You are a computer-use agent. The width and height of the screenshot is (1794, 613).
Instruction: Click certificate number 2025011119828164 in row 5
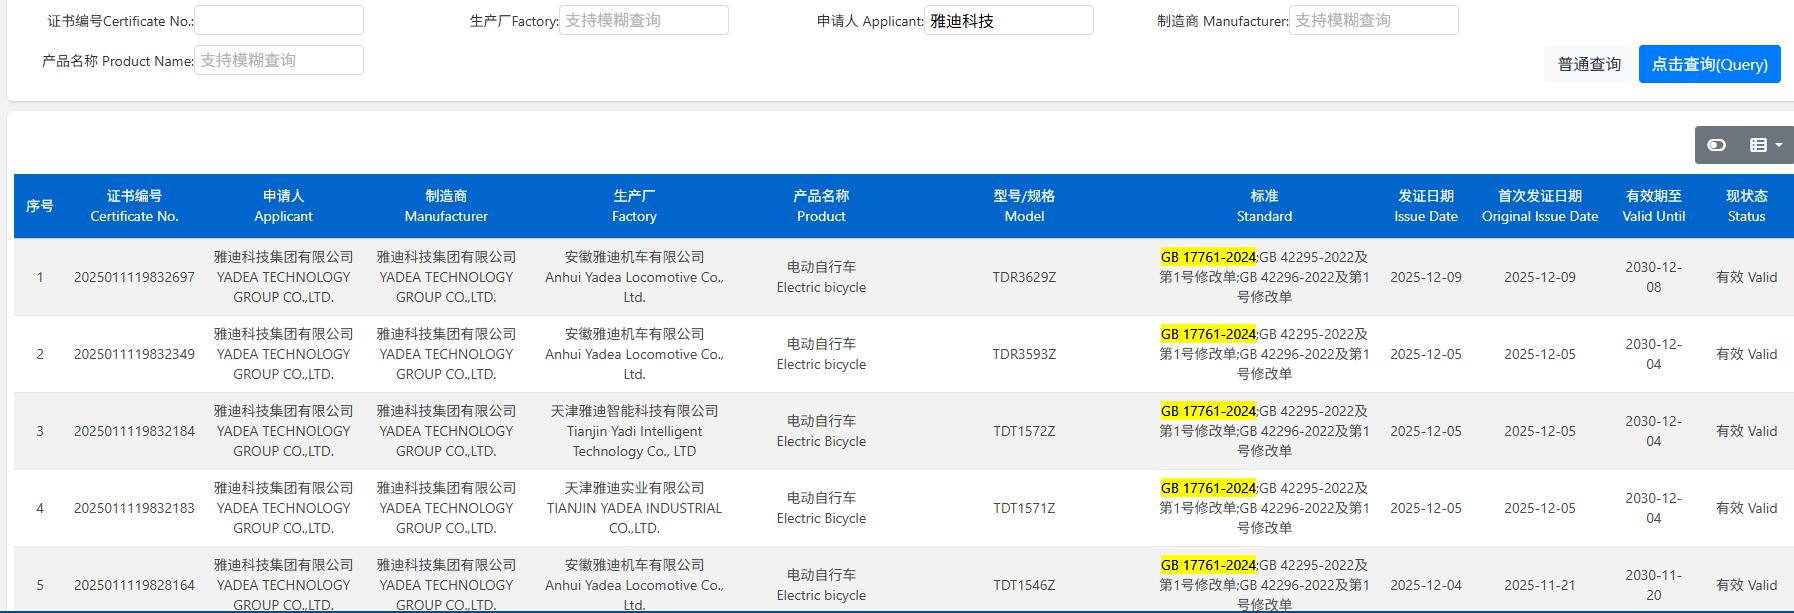[x=134, y=585]
